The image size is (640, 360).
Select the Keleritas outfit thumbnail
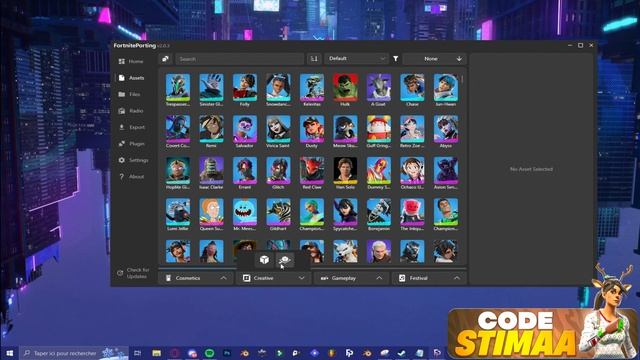[312, 88]
